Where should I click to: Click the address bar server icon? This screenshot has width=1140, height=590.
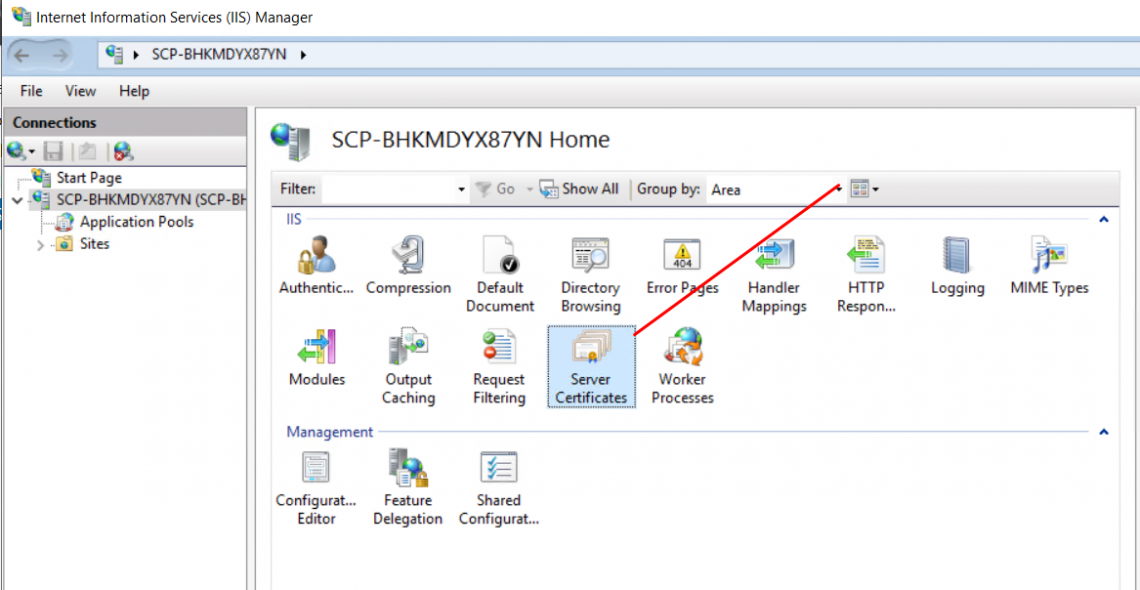pos(115,53)
